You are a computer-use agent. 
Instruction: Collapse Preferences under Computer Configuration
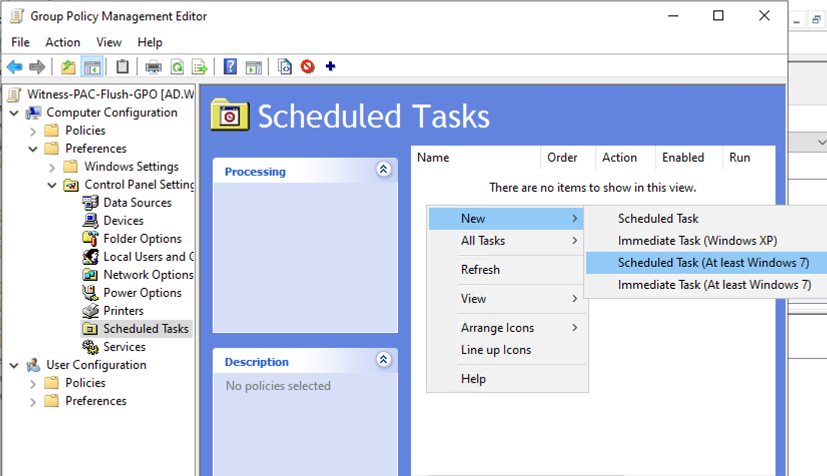(x=33, y=149)
